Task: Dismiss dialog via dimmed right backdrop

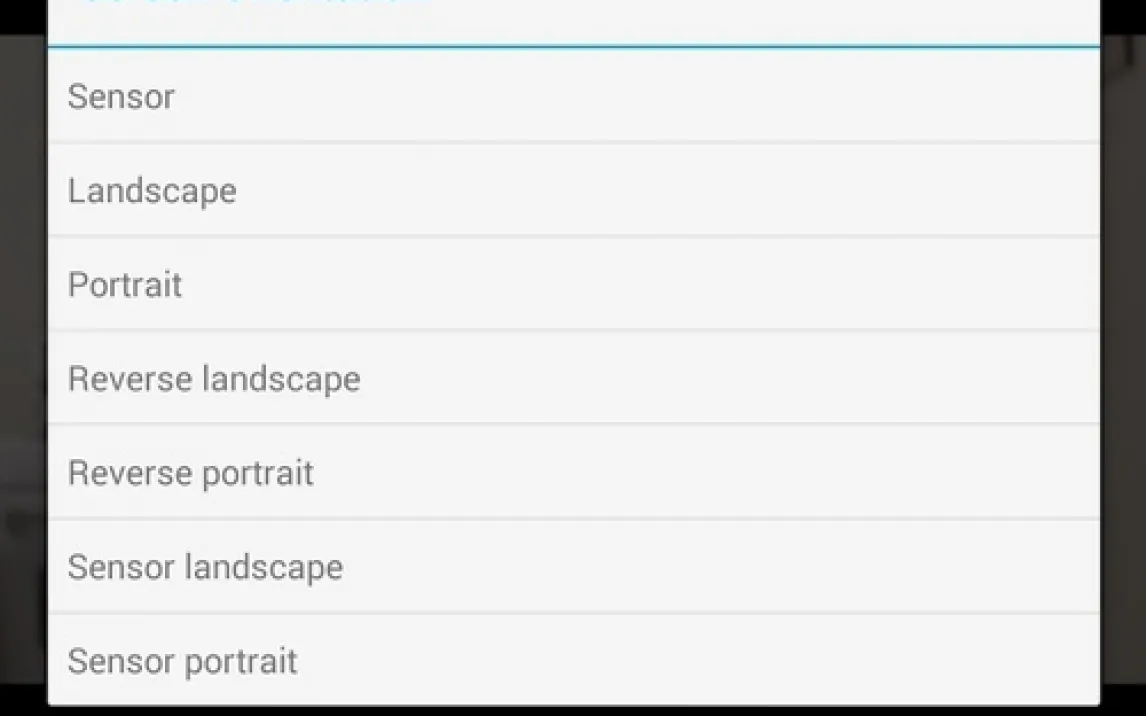Action: 1123,360
